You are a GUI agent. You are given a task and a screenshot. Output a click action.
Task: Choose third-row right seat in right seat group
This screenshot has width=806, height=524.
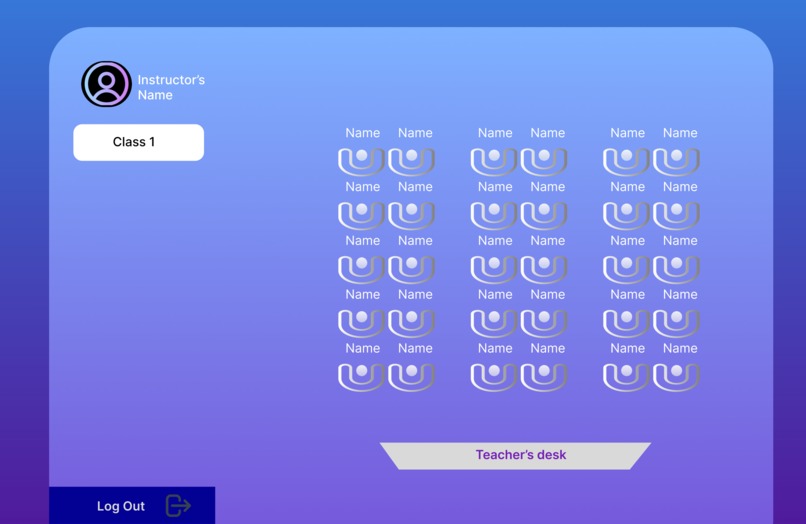pyautogui.click(x=676, y=269)
